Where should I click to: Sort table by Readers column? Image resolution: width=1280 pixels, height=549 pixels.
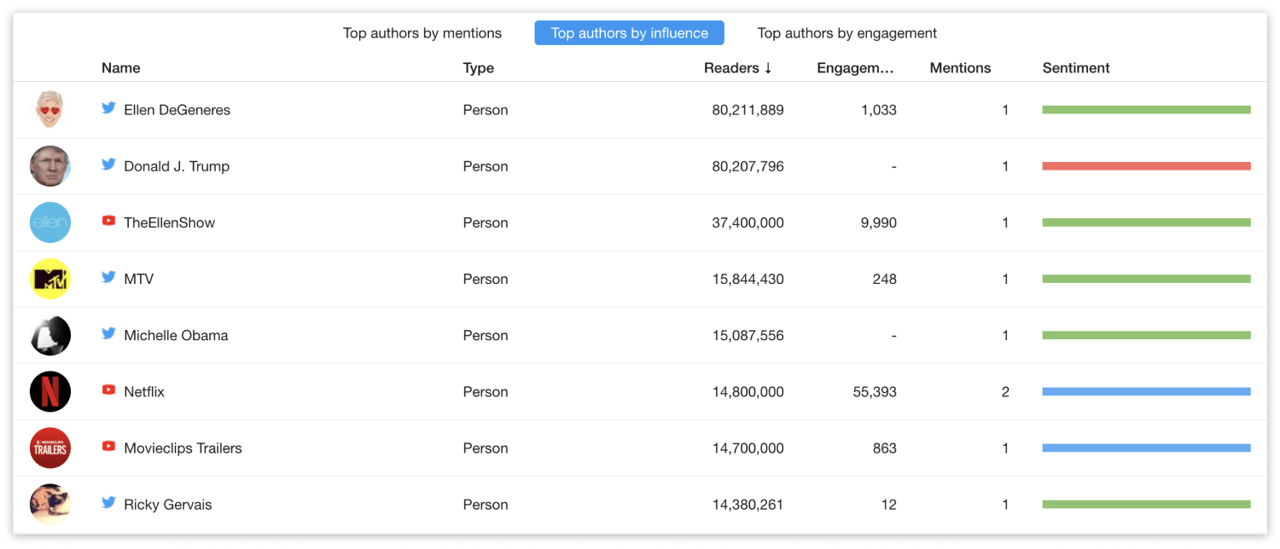tap(737, 68)
